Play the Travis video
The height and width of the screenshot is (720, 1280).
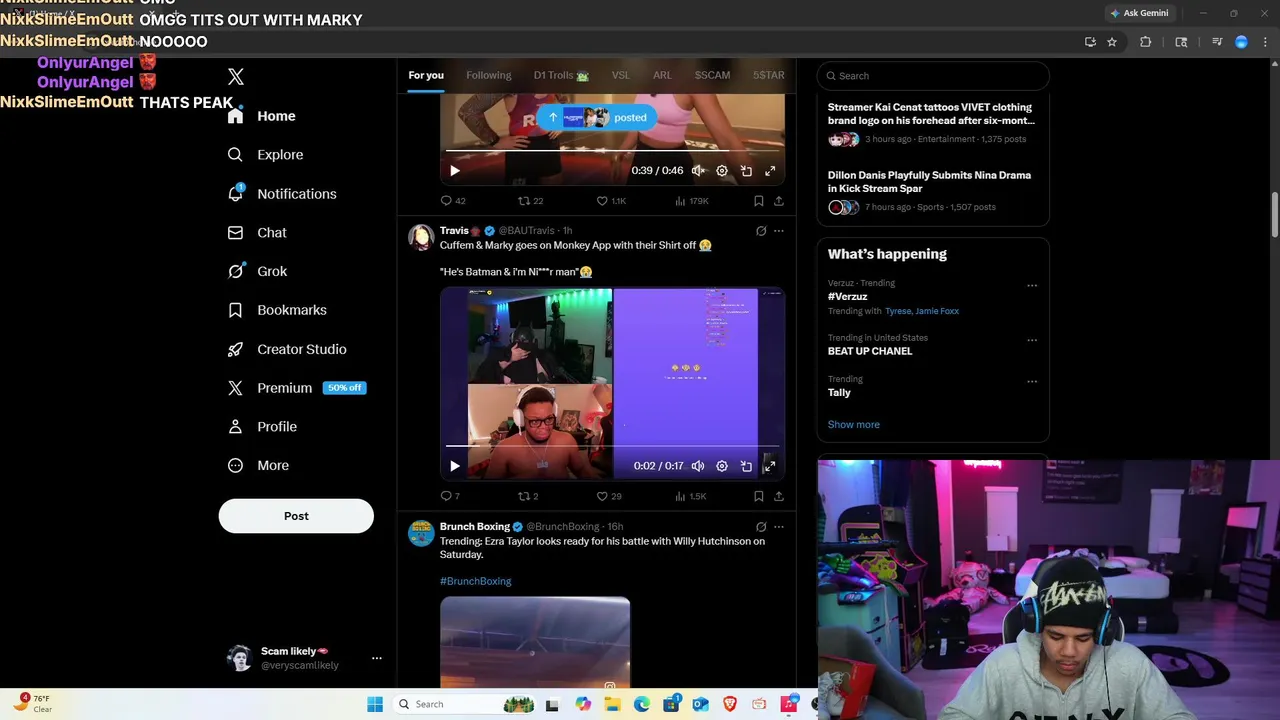[455, 466]
